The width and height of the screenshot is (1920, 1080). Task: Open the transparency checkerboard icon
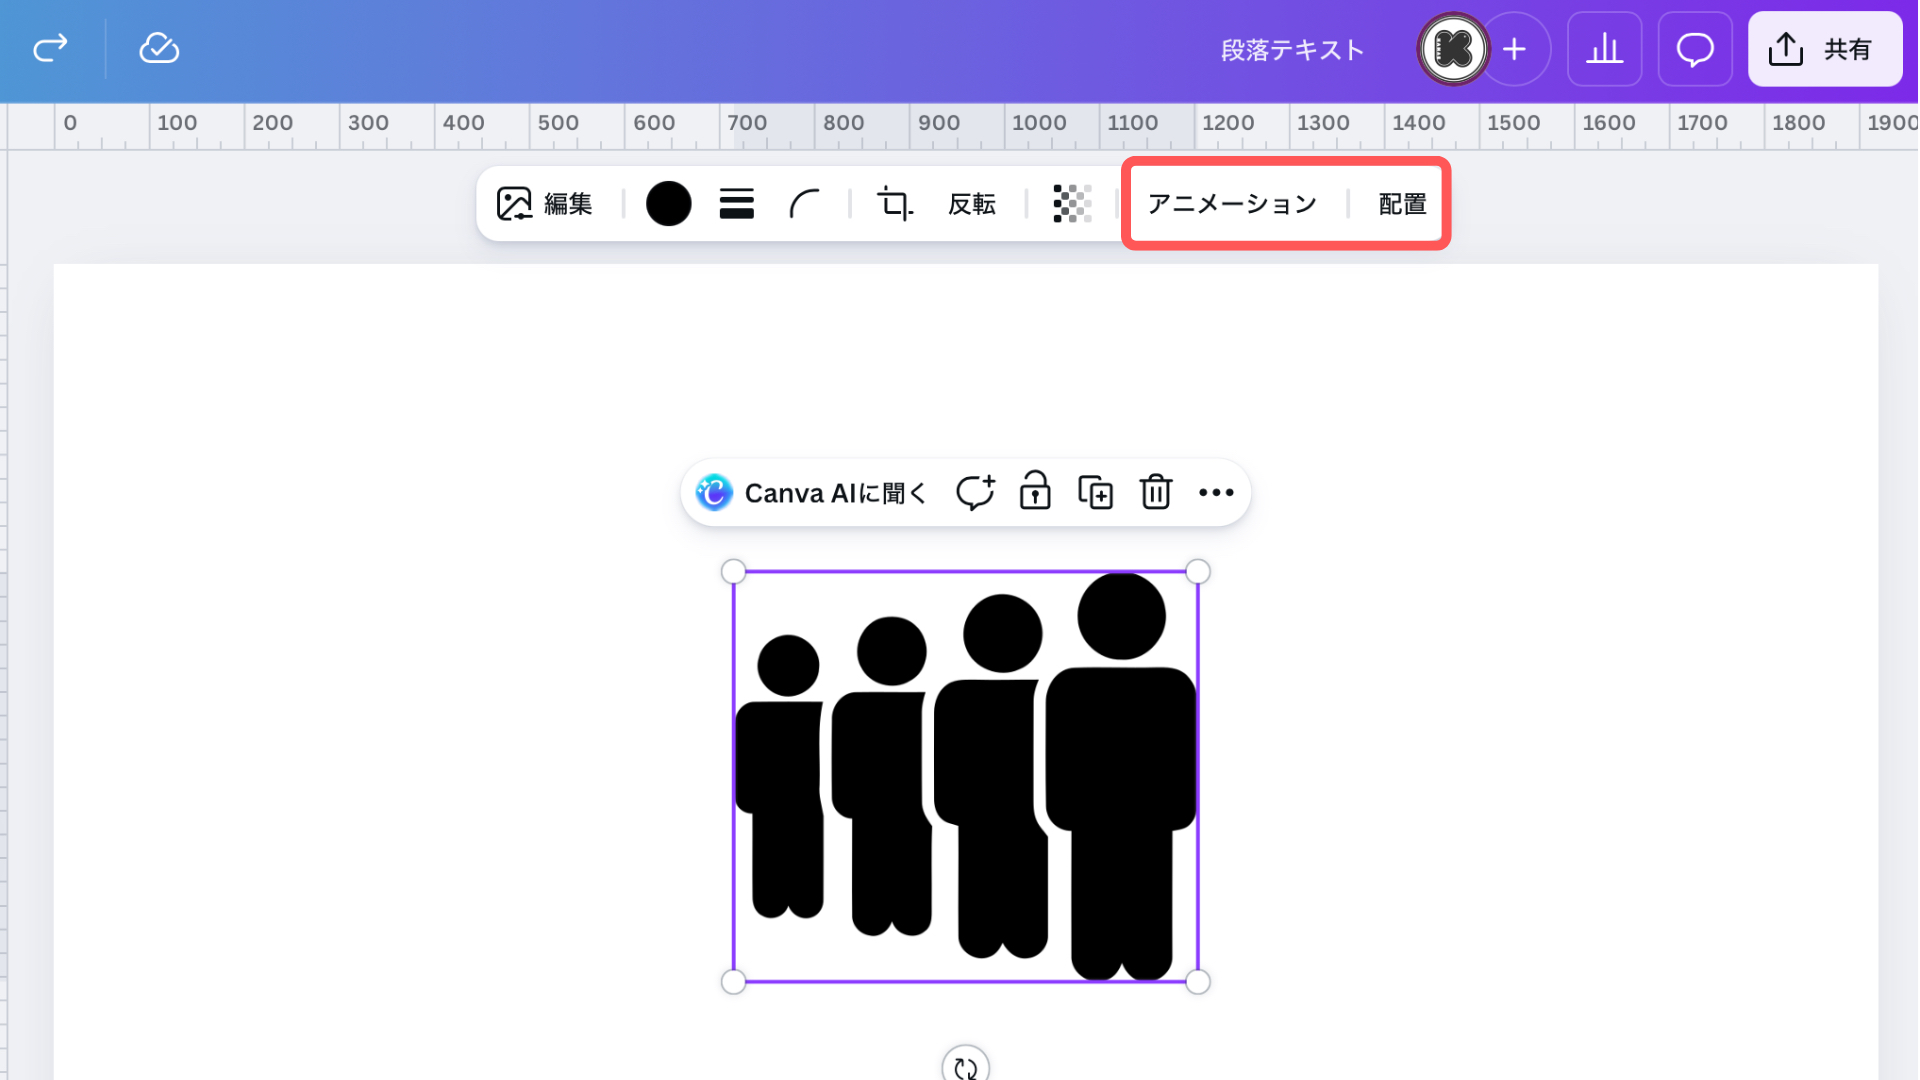click(1072, 204)
